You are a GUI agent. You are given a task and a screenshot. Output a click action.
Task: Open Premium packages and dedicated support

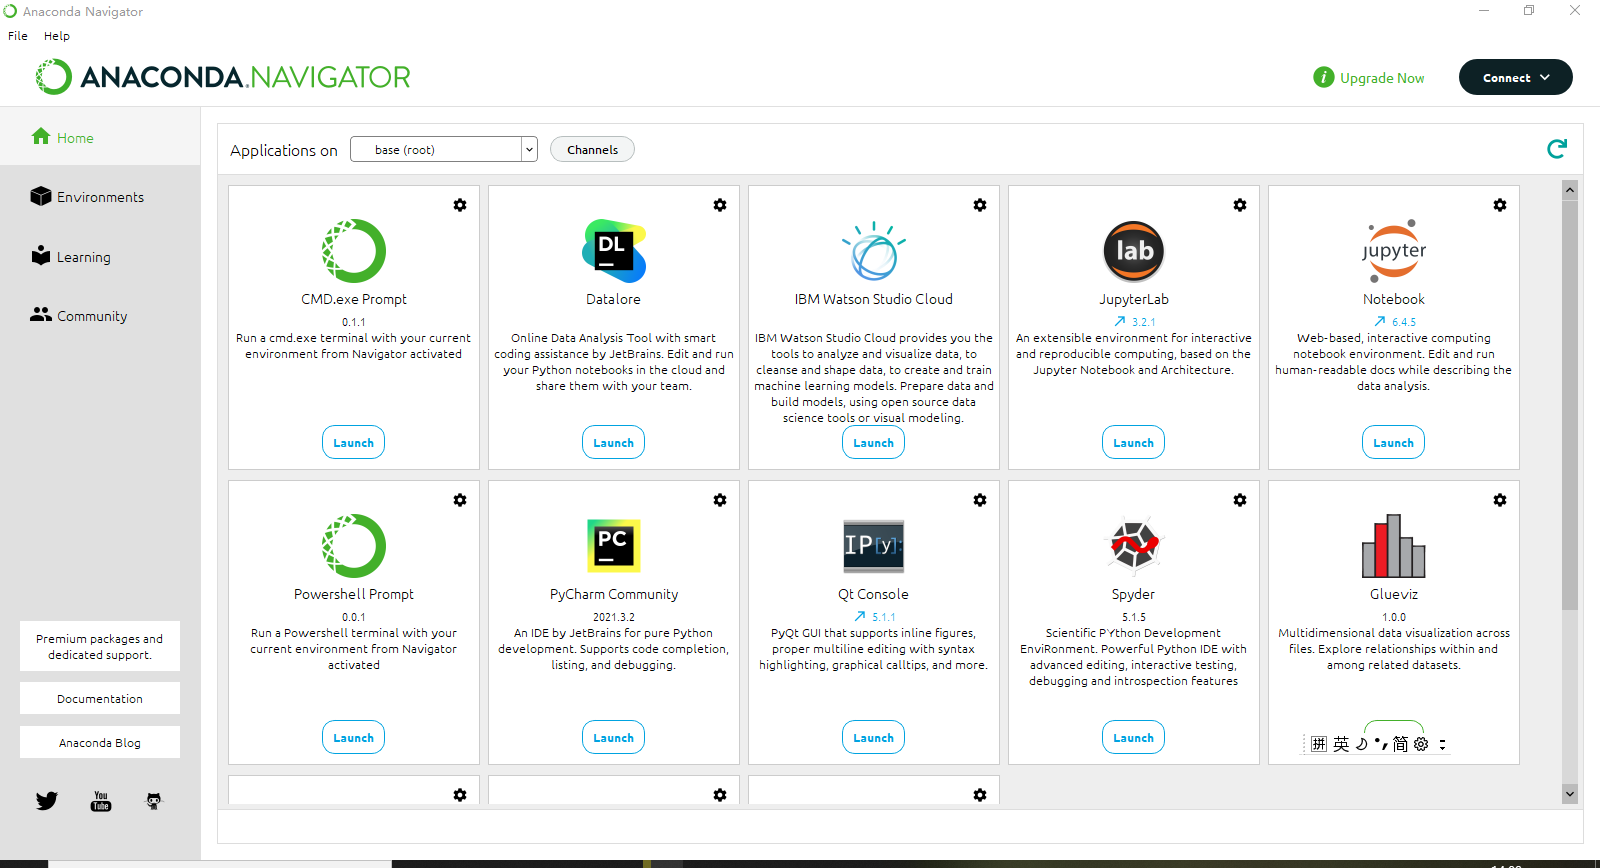pyautogui.click(x=100, y=646)
